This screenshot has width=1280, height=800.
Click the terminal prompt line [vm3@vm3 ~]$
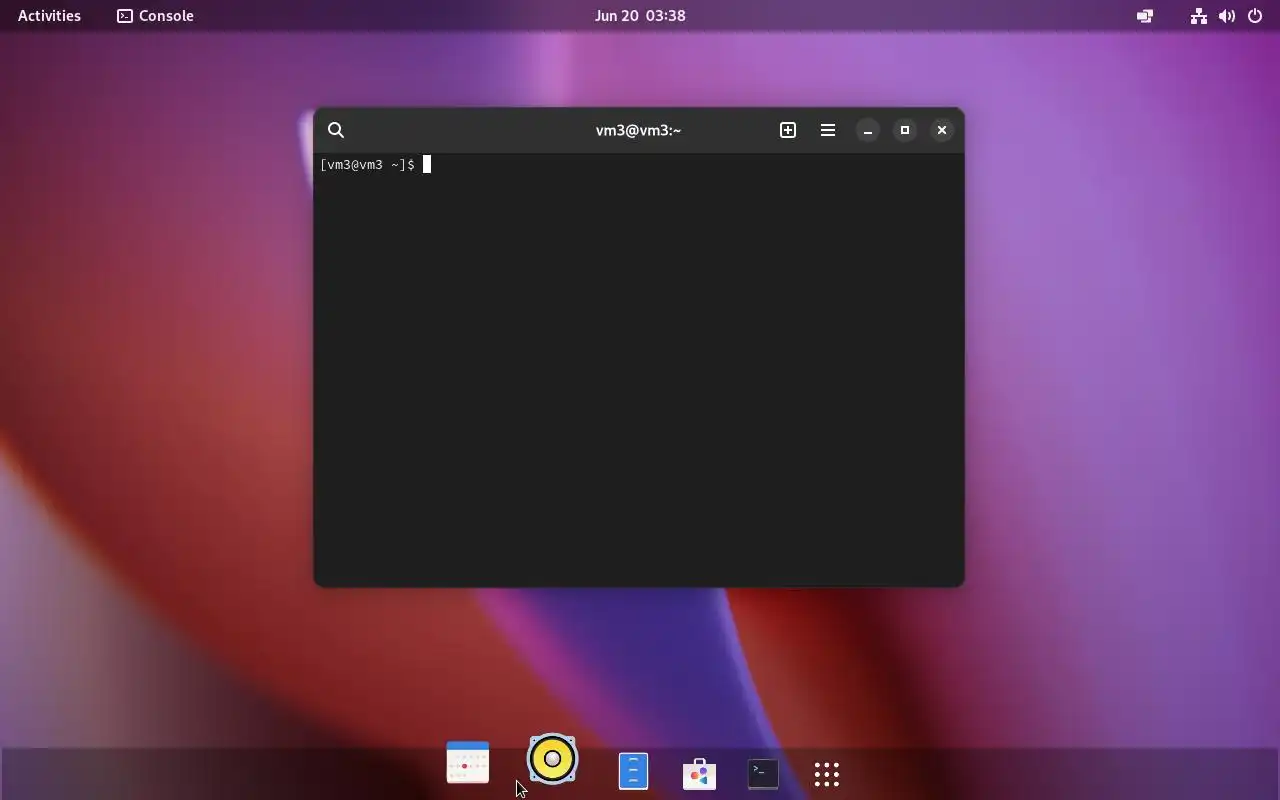(x=367, y=165)
